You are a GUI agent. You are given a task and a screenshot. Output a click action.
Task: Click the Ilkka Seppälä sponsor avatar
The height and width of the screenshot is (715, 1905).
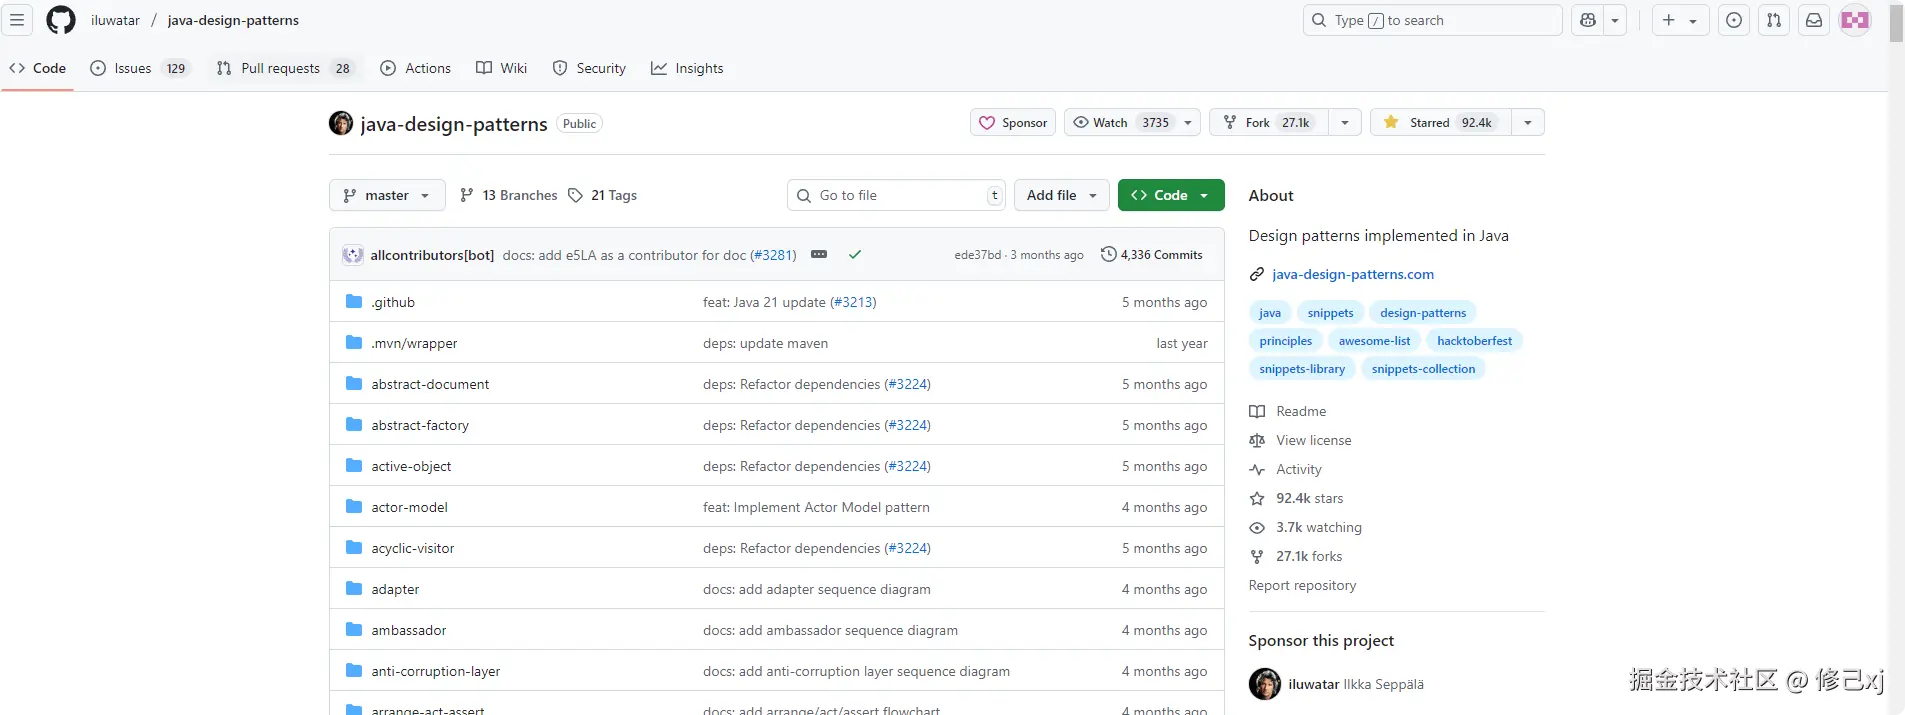(1265, 684)
